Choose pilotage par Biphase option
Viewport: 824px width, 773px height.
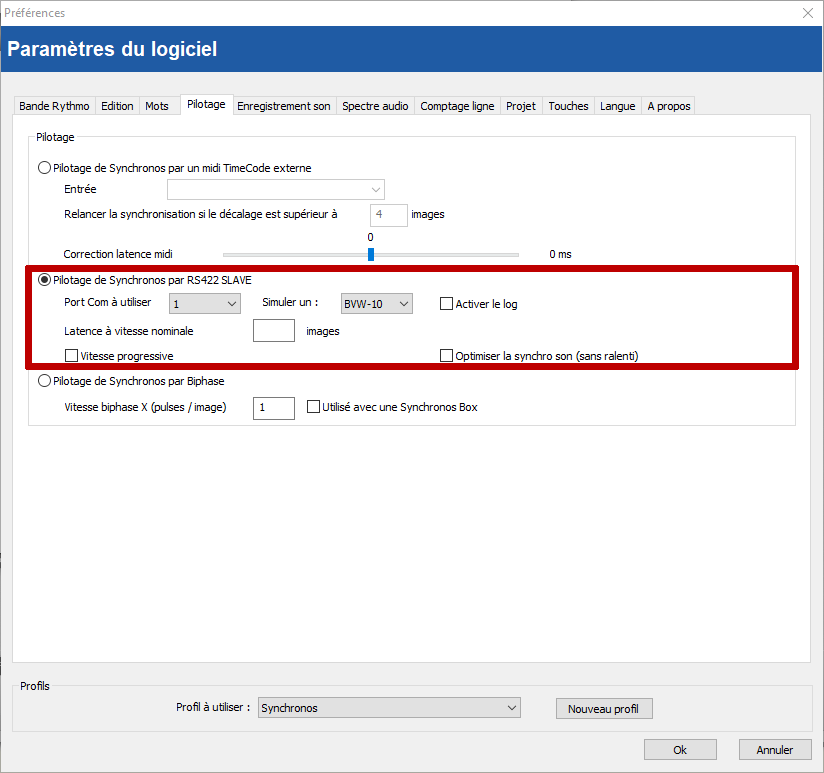(x=45, y=381)
